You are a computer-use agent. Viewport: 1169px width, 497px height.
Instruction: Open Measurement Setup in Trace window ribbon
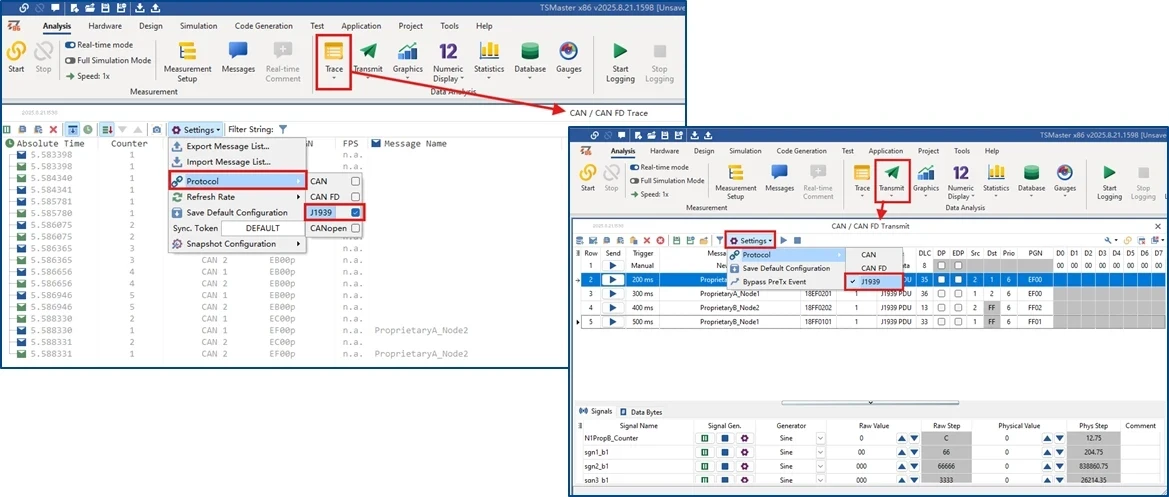187,62
